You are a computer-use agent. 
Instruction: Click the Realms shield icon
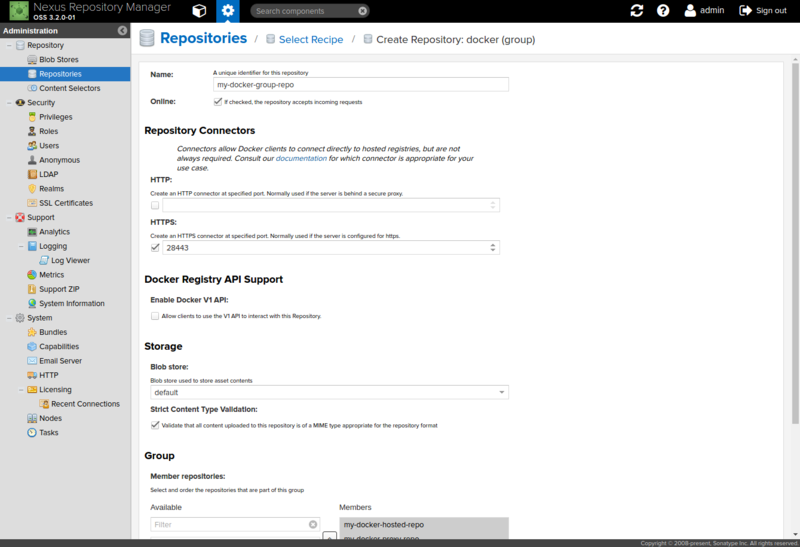[32, 188]
